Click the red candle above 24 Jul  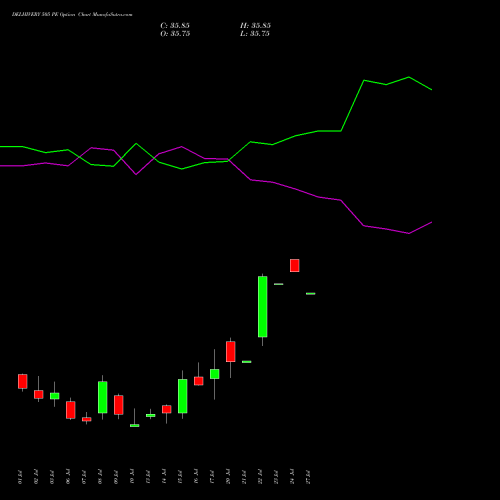click(x=295, y=265)
